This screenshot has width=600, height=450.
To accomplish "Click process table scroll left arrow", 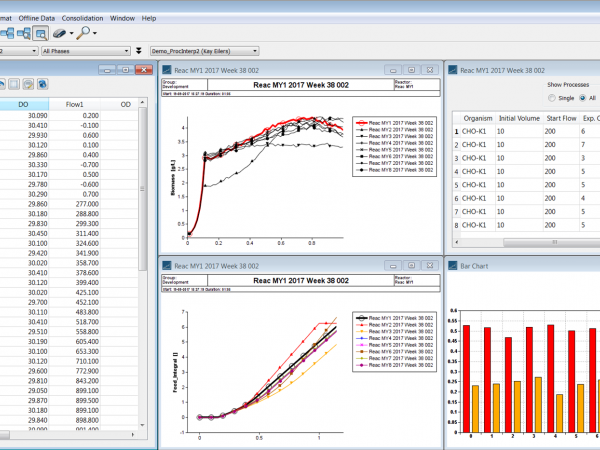I will click(457, 242).
